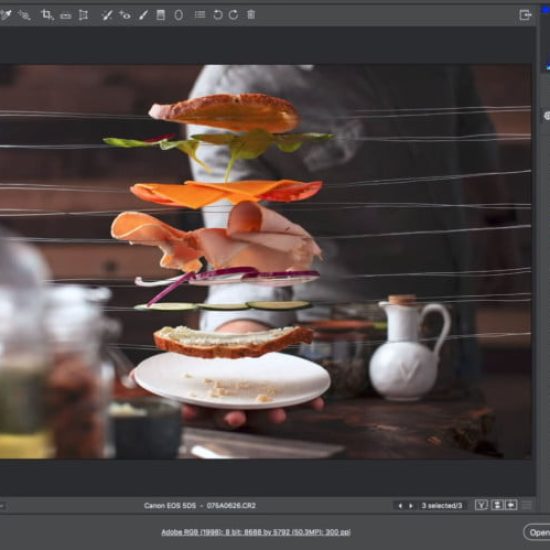Open workflow options link Adobe RGB (1998)
Screen dimensions: 550x550
[x=256, y=532]
